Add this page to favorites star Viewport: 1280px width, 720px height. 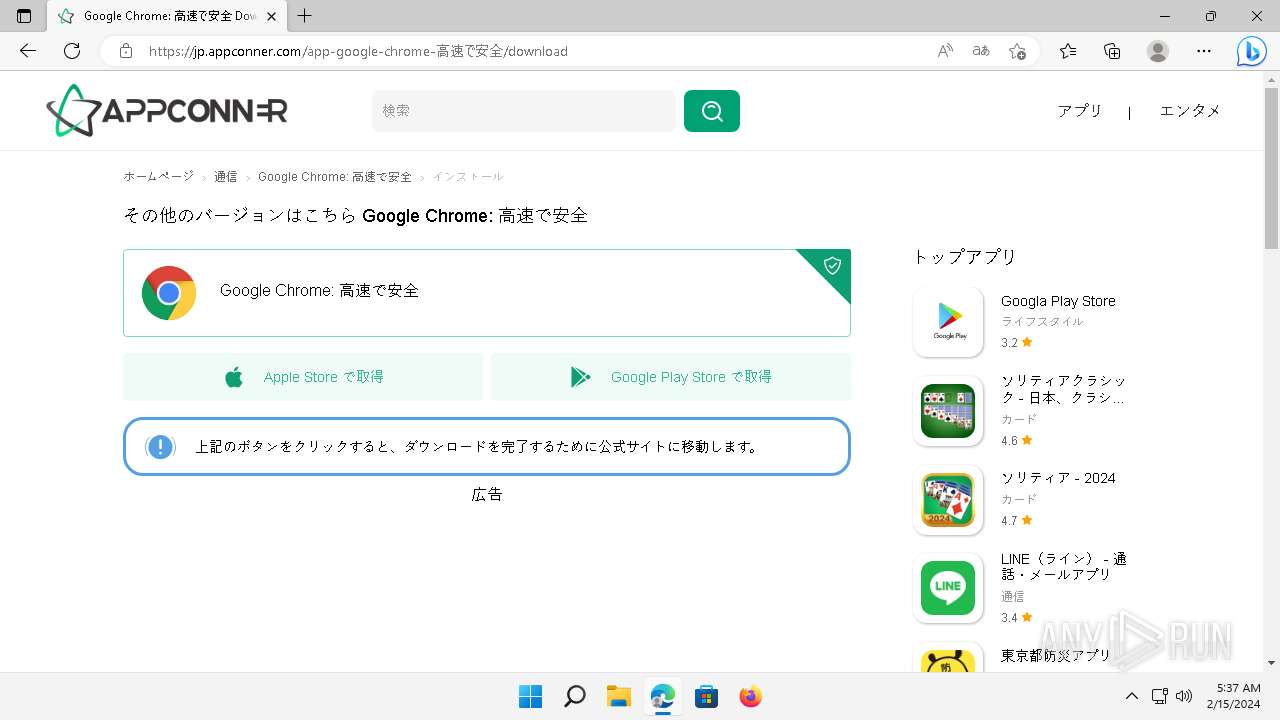[x=1017, y=51]
